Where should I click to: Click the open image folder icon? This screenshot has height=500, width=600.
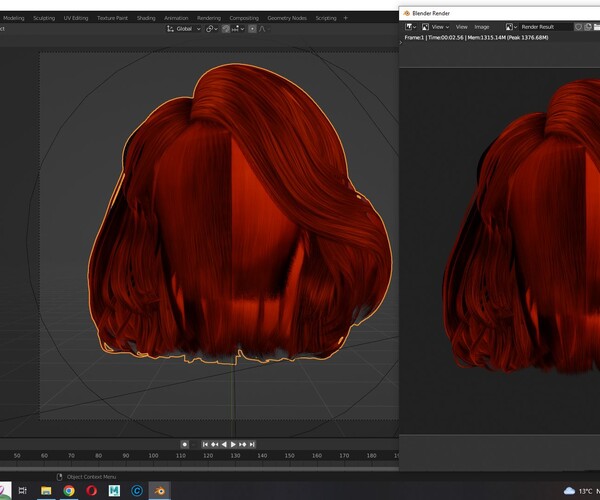tap(597, 27)
